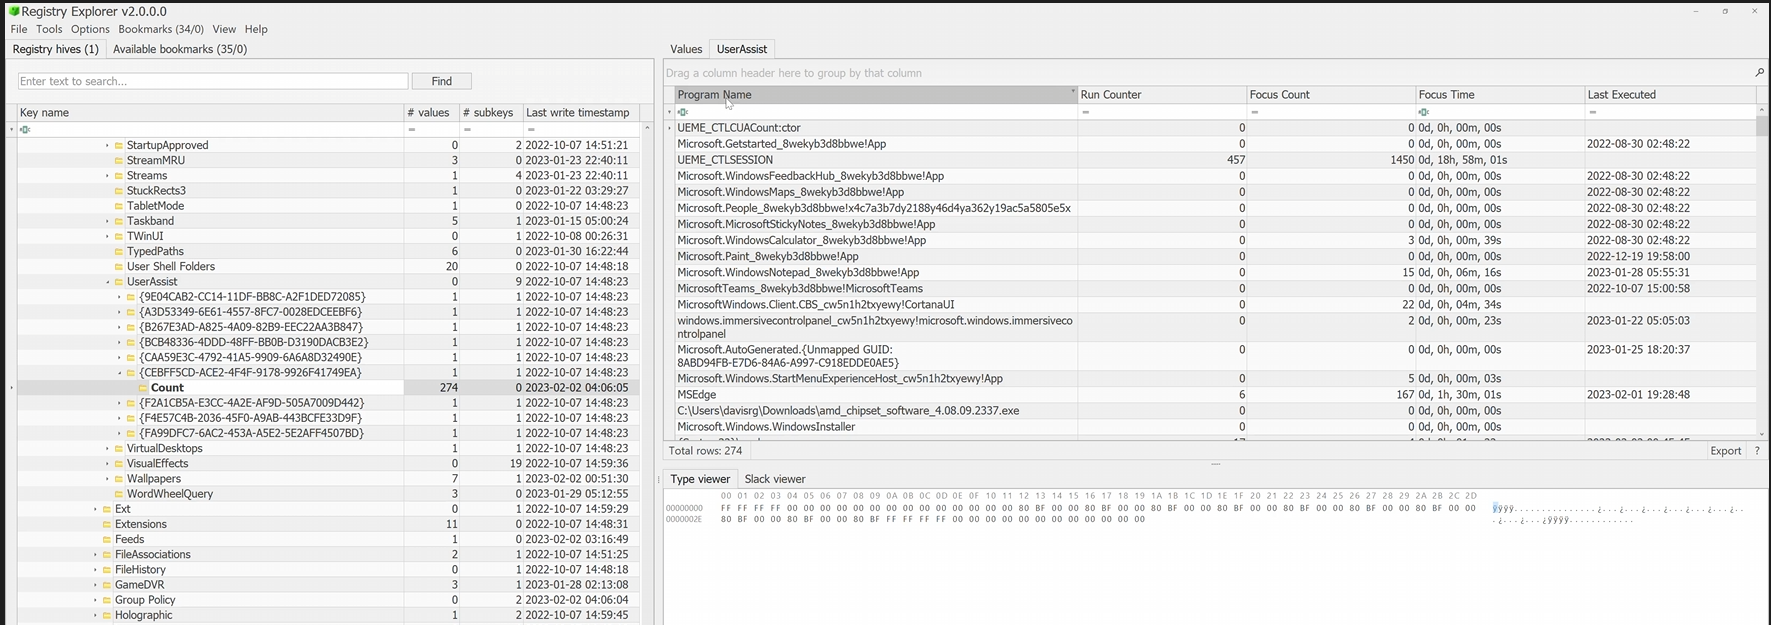Switch to the Values tab

point(686,49)
